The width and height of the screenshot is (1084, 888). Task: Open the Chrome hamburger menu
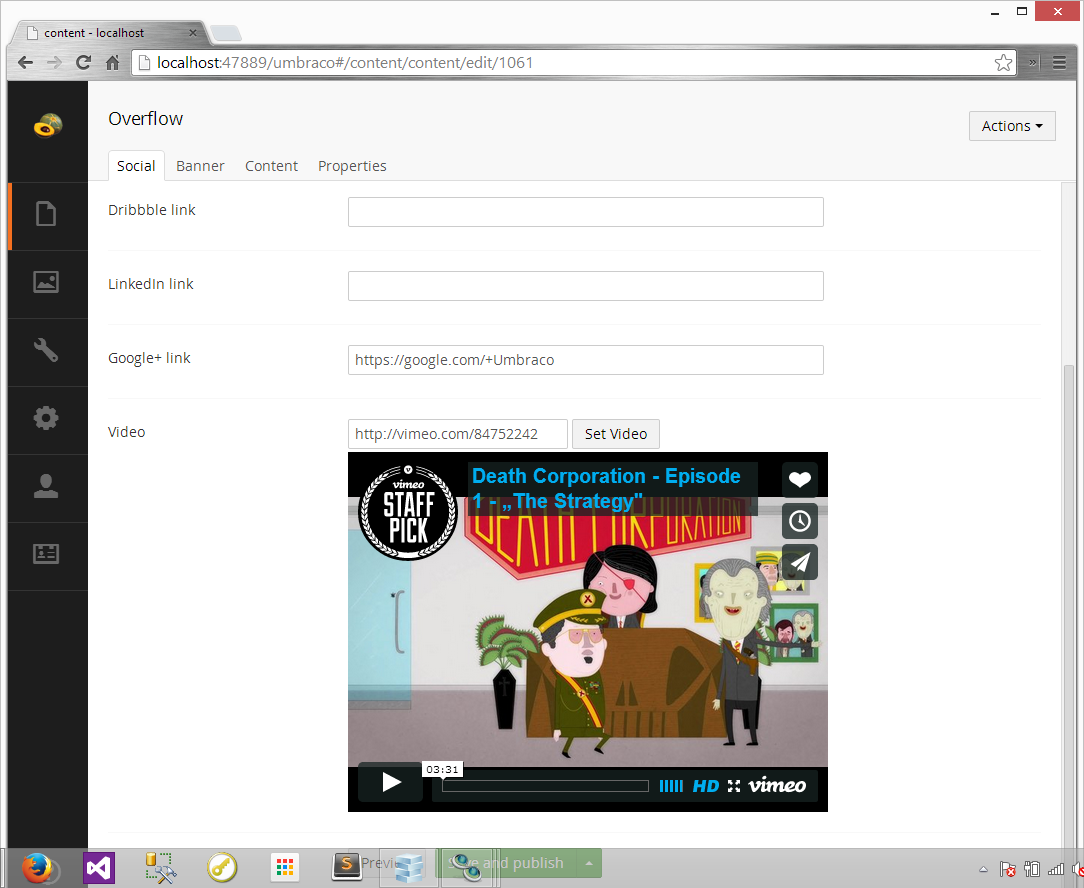point(1059,63)
